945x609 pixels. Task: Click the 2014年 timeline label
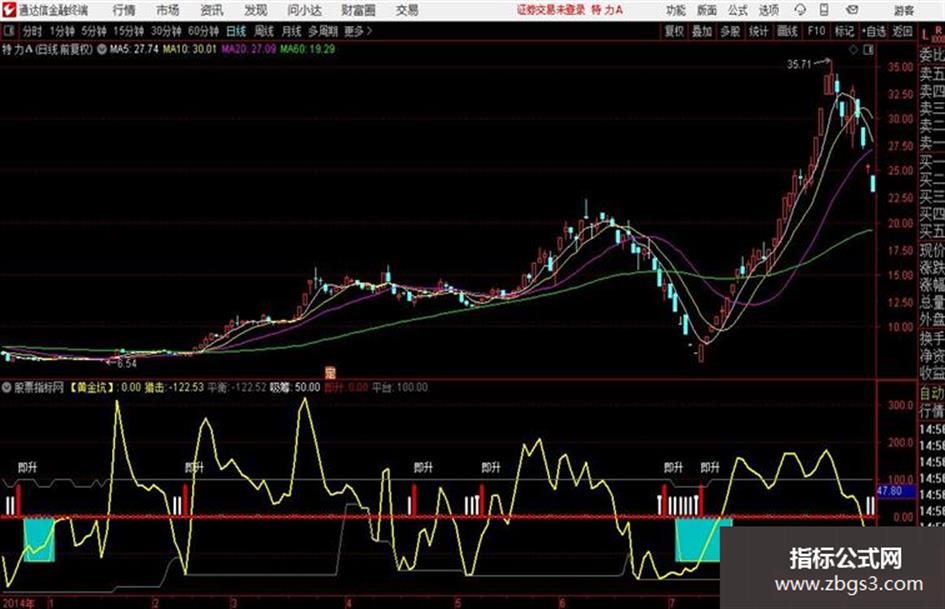18,603
